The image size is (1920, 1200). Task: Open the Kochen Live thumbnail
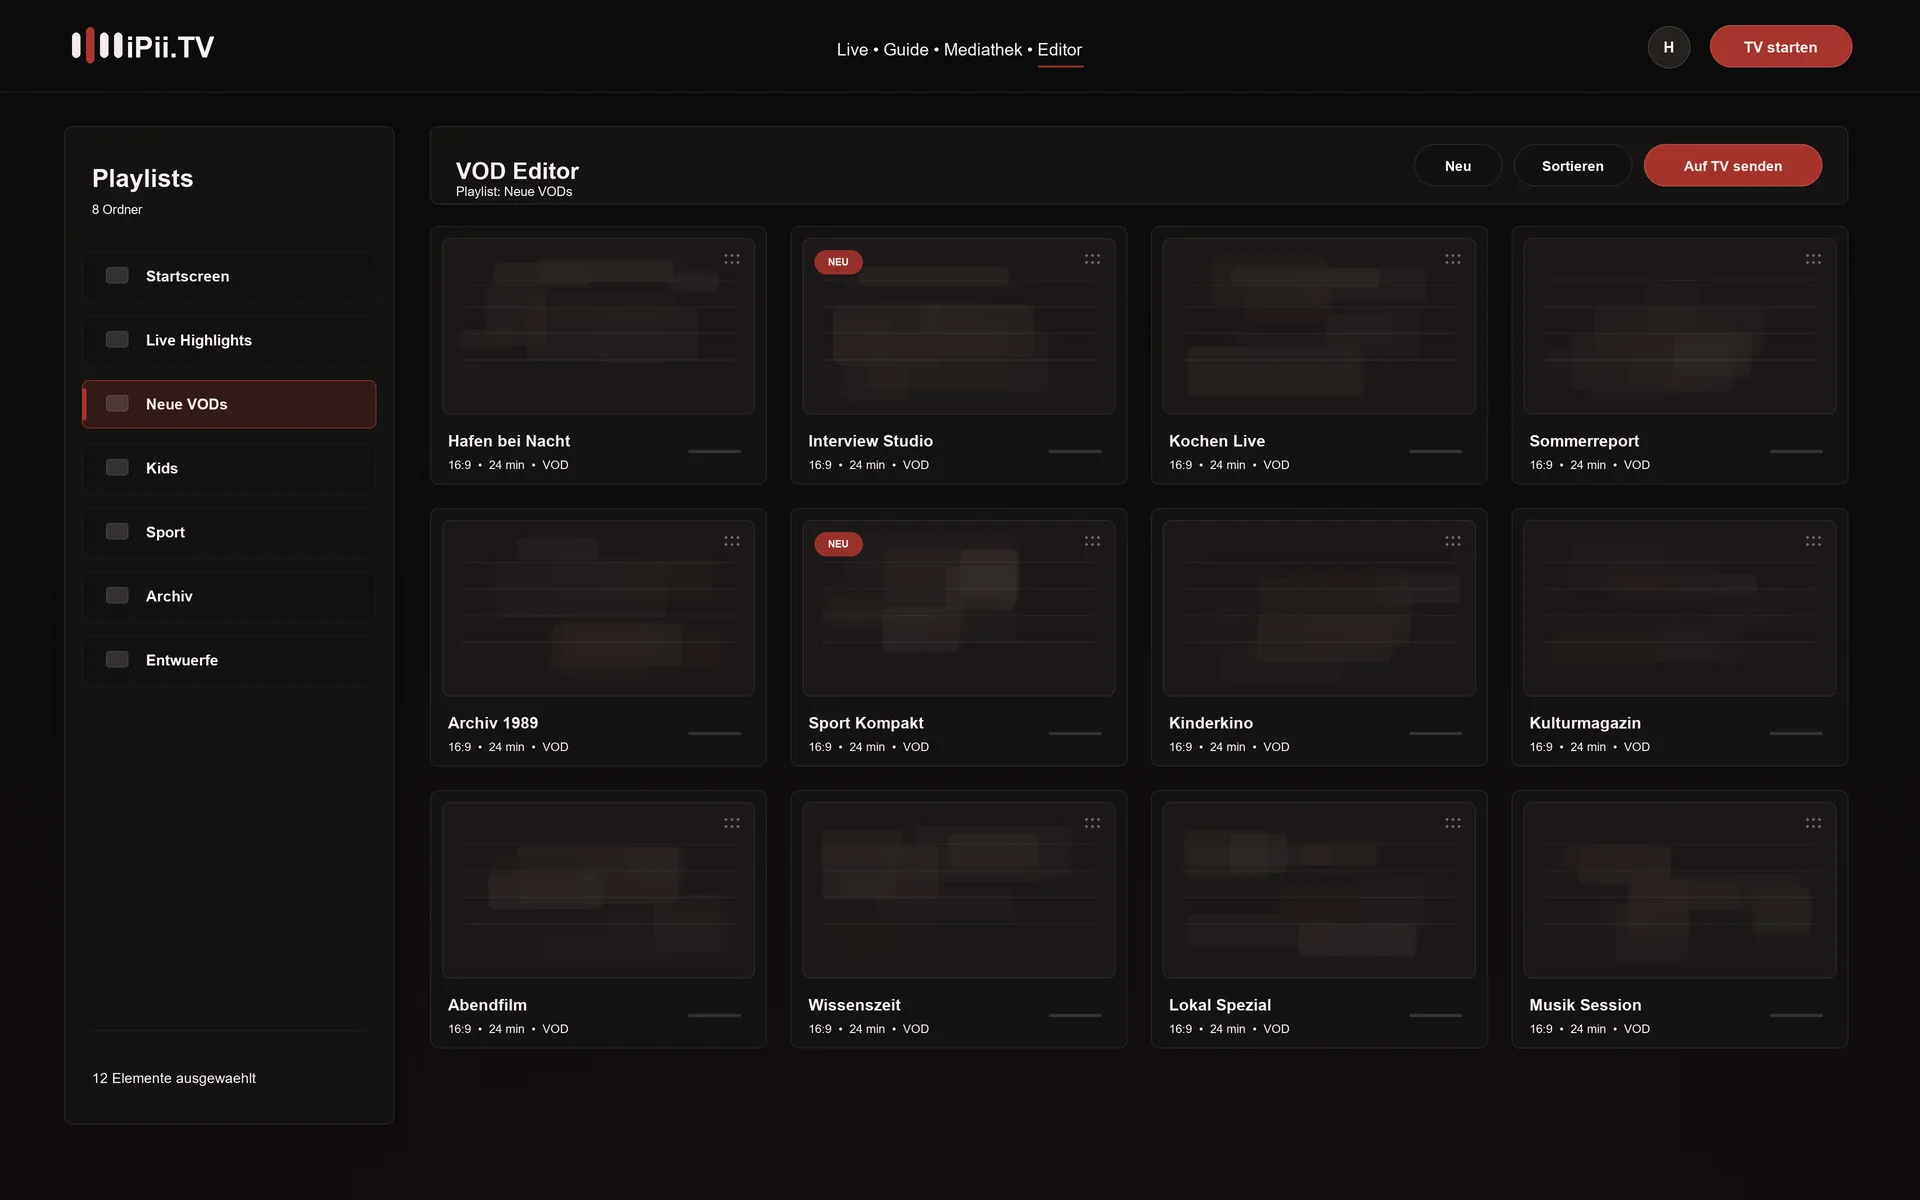1319,326
